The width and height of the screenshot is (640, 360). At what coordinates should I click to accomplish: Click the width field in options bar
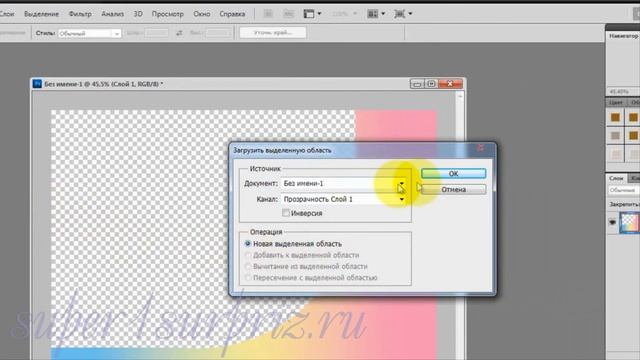(x=157, y=33)
